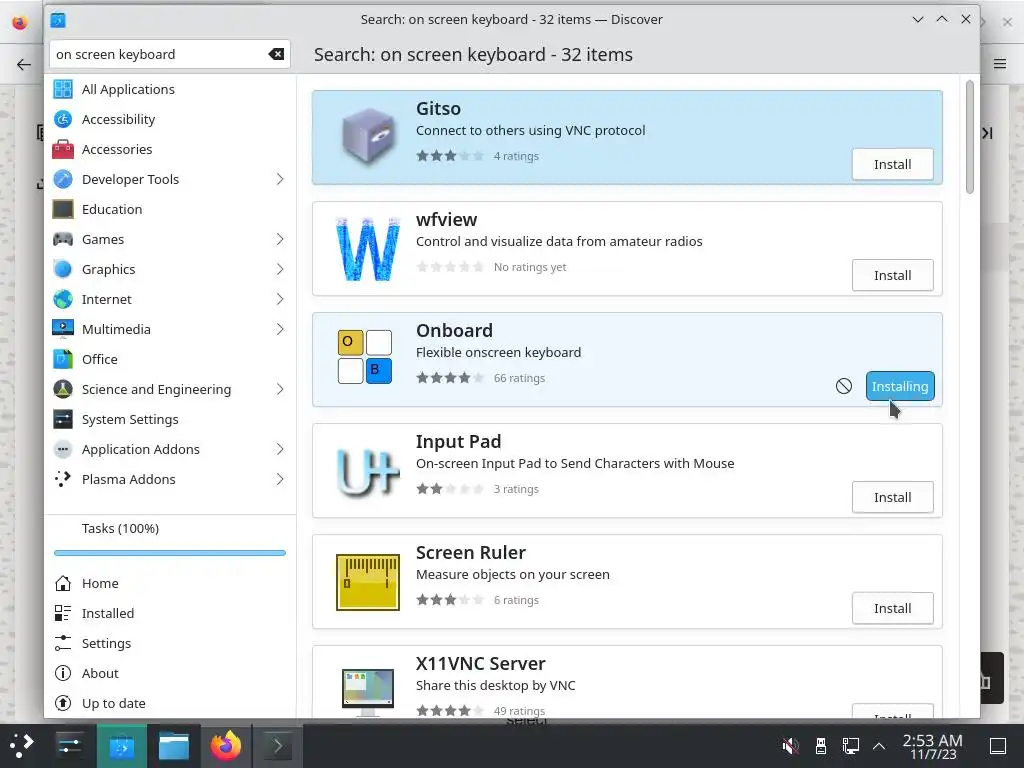Click the Office category icon
Screen dimensions: 1024x768
click(63, 359)
